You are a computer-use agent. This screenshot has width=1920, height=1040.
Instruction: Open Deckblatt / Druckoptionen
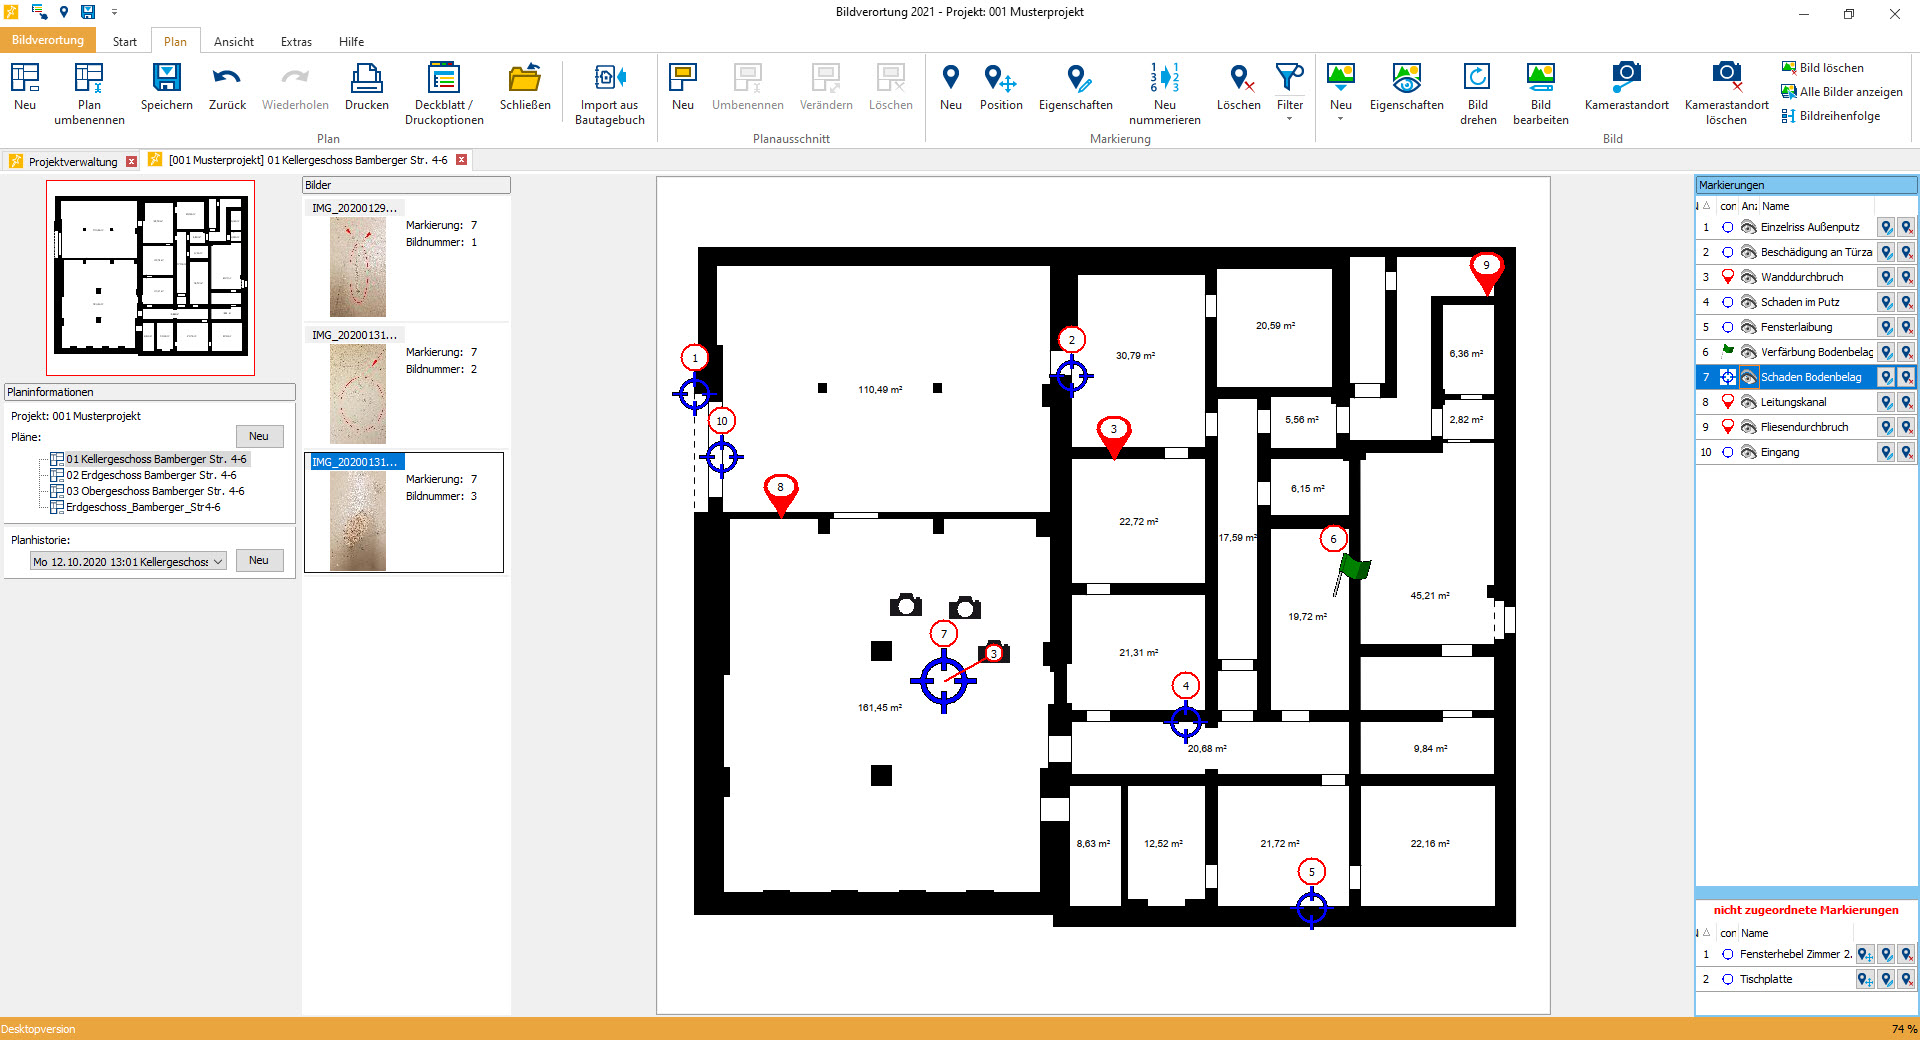point(443,79)
